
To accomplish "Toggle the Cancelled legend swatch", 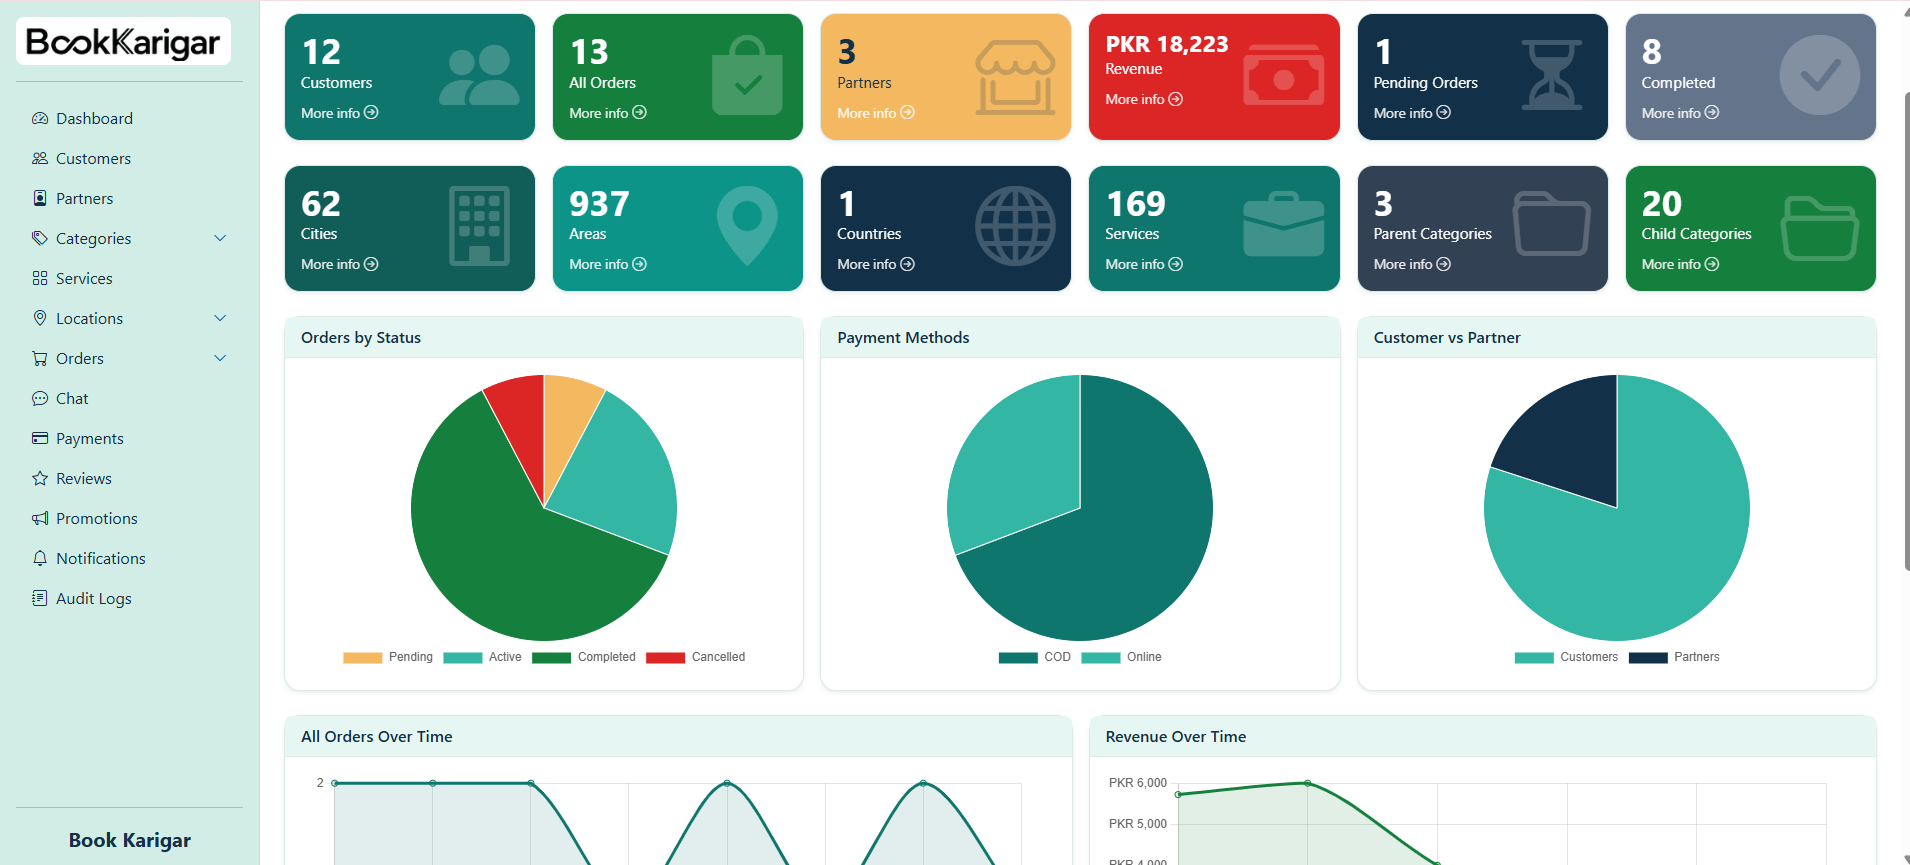I will tap(665, 657).
